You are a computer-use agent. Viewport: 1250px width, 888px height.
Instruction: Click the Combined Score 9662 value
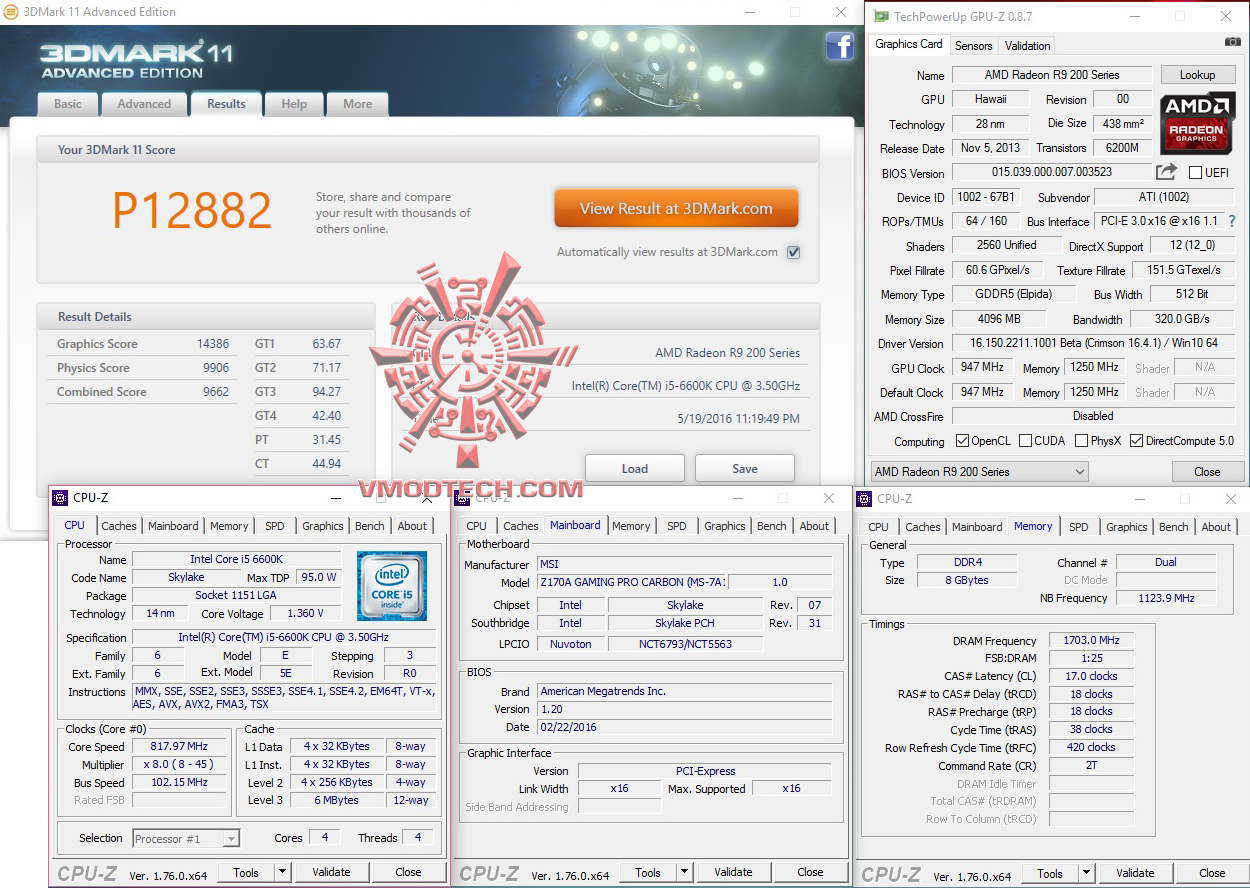(216, 392)
